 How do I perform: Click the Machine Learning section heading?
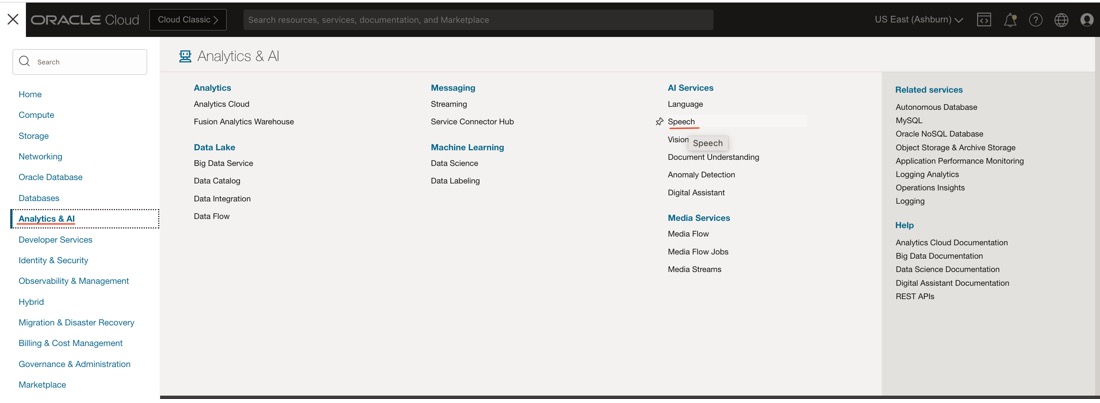tap(467, 147)
